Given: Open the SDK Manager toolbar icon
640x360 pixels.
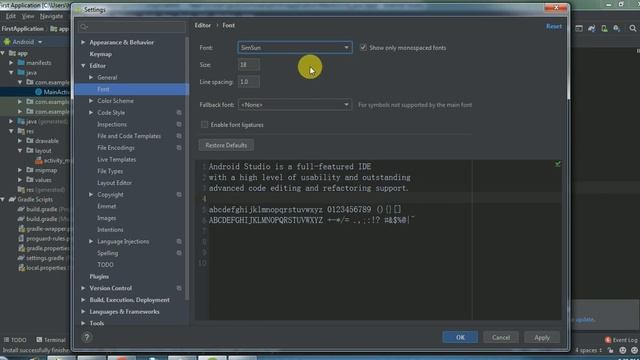Looking at the screenshot, I should [x=617, y=28].
